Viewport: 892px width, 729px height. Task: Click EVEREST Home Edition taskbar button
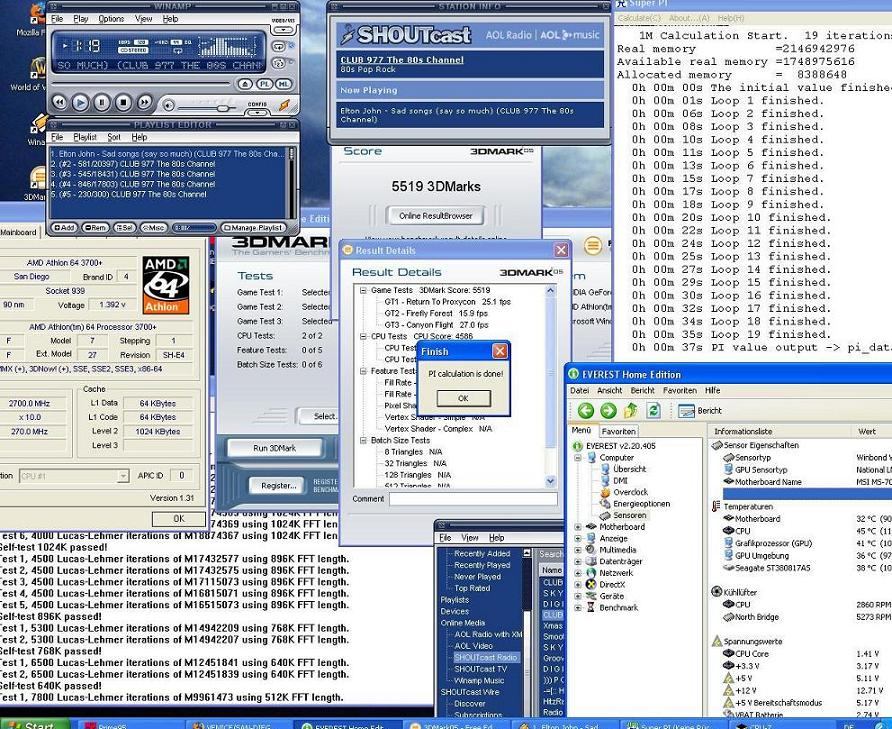coord(348,725)
